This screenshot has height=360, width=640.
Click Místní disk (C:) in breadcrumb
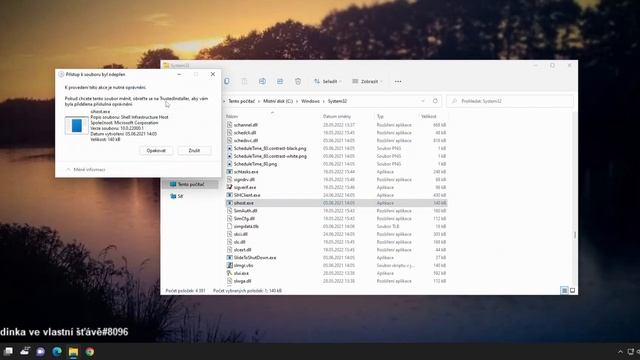[278, 101]
